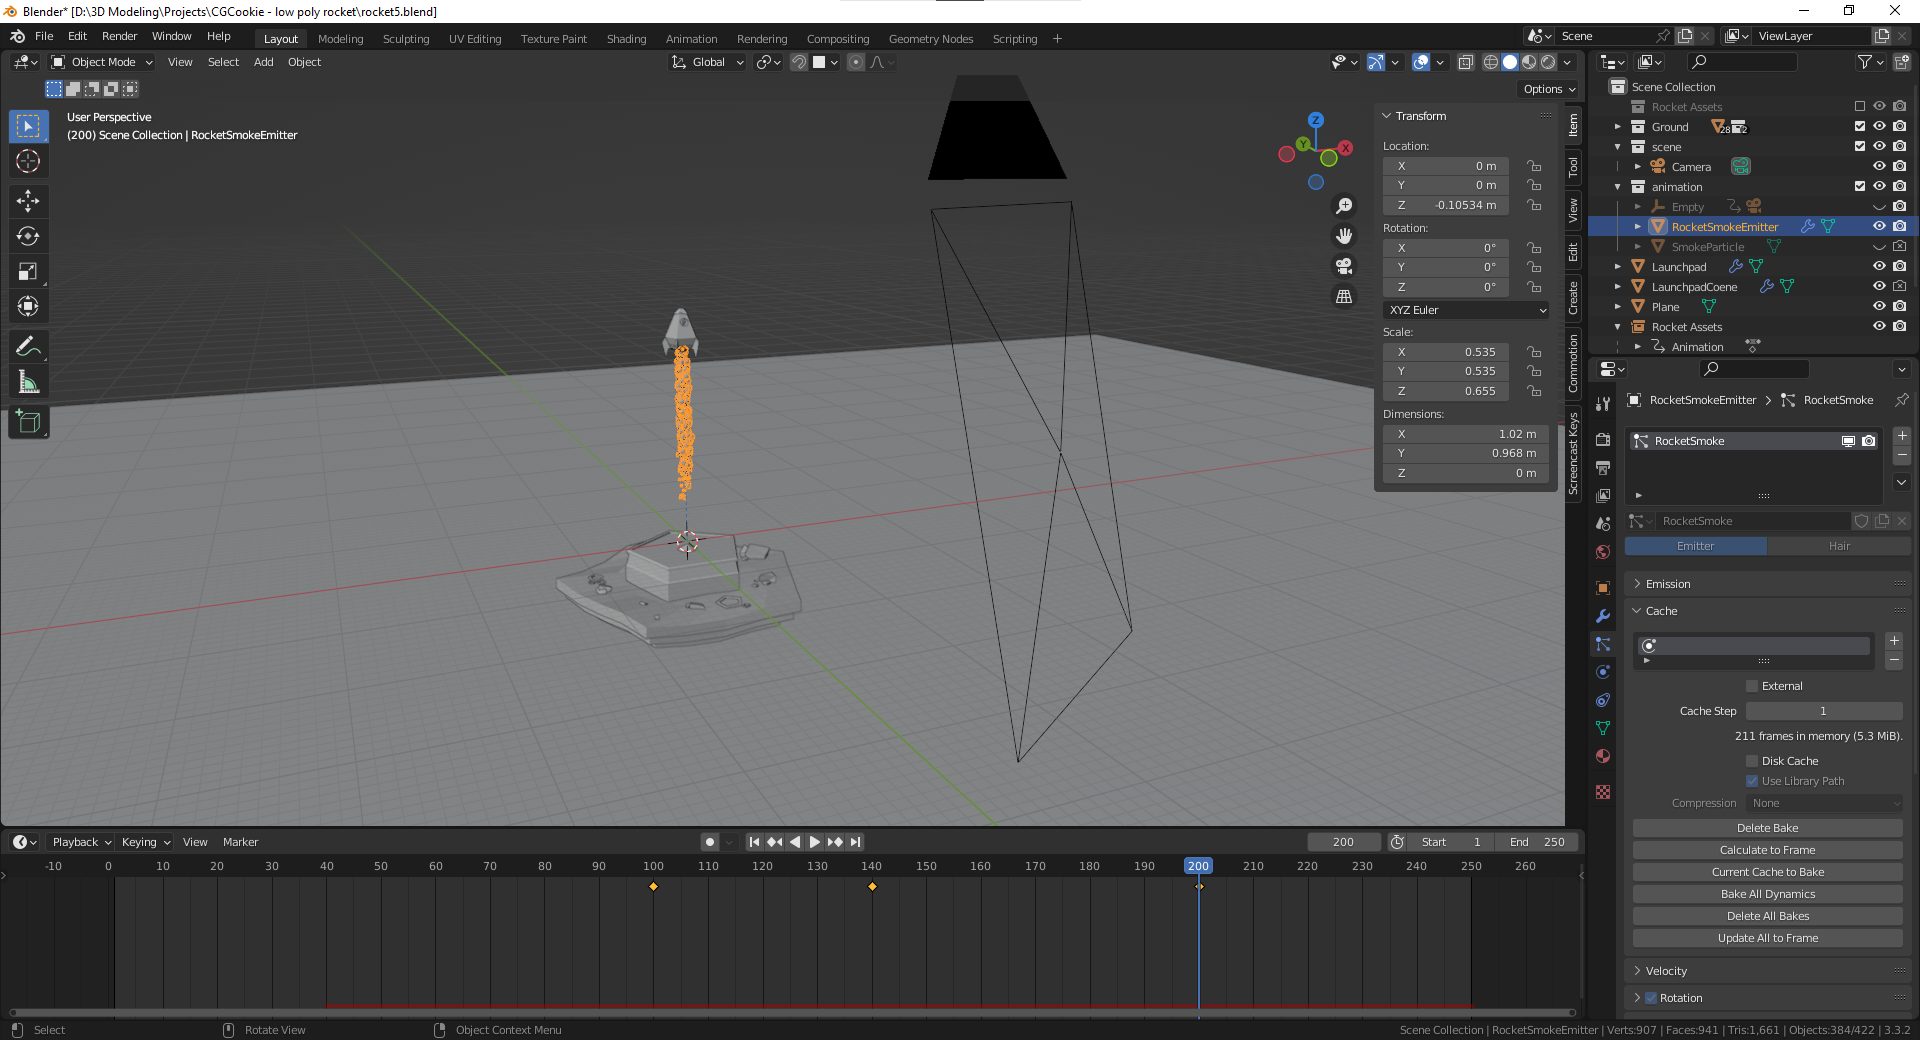
Task: Toggle camera view in viewport
Action: 1344,266
